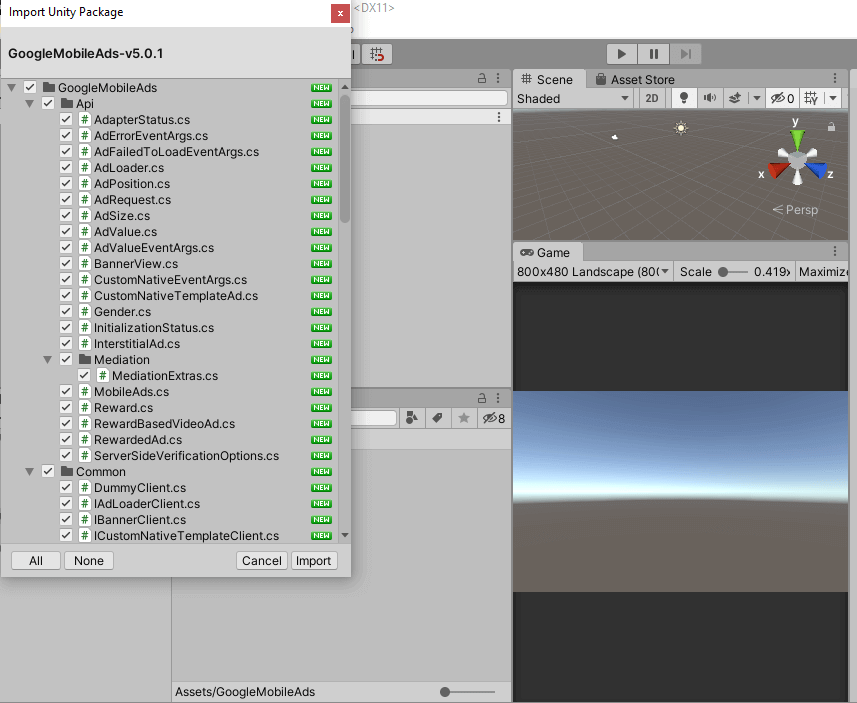Viewport: 857px width, 703px height.
Task: Click the Project panel lock icon
Action: 482,397
